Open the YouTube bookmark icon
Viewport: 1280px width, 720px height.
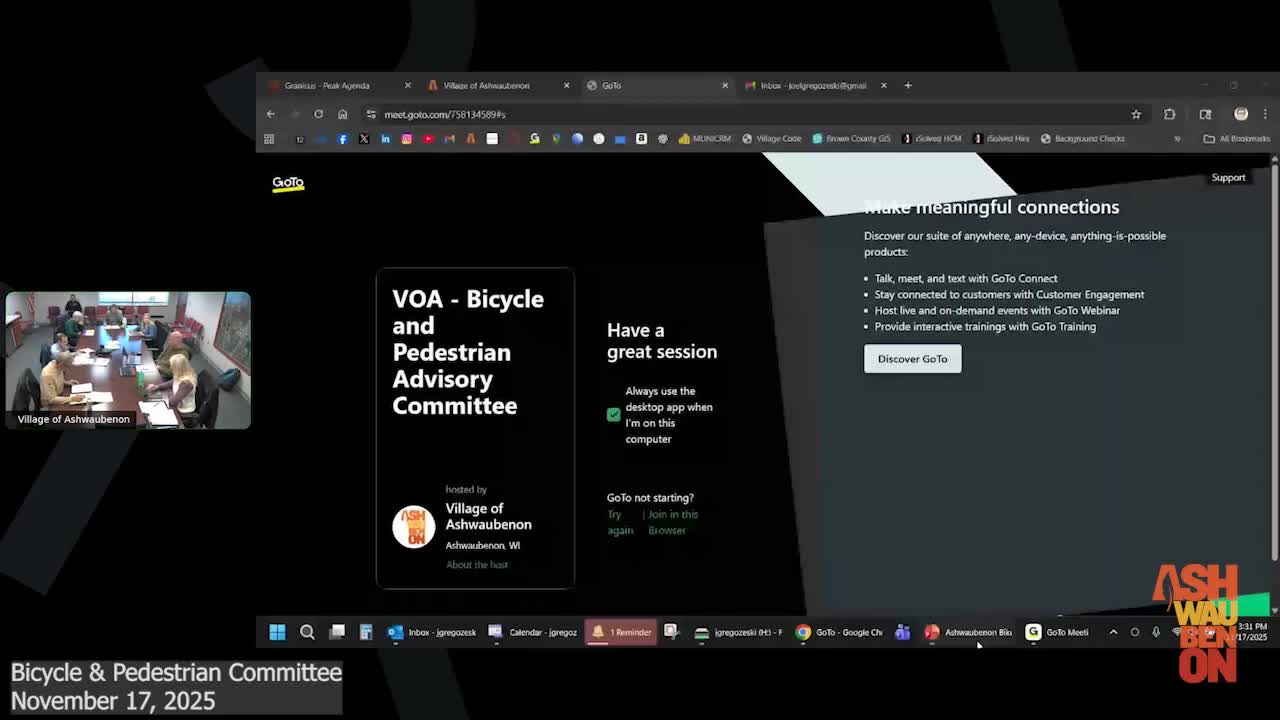[x=428, y=139]
